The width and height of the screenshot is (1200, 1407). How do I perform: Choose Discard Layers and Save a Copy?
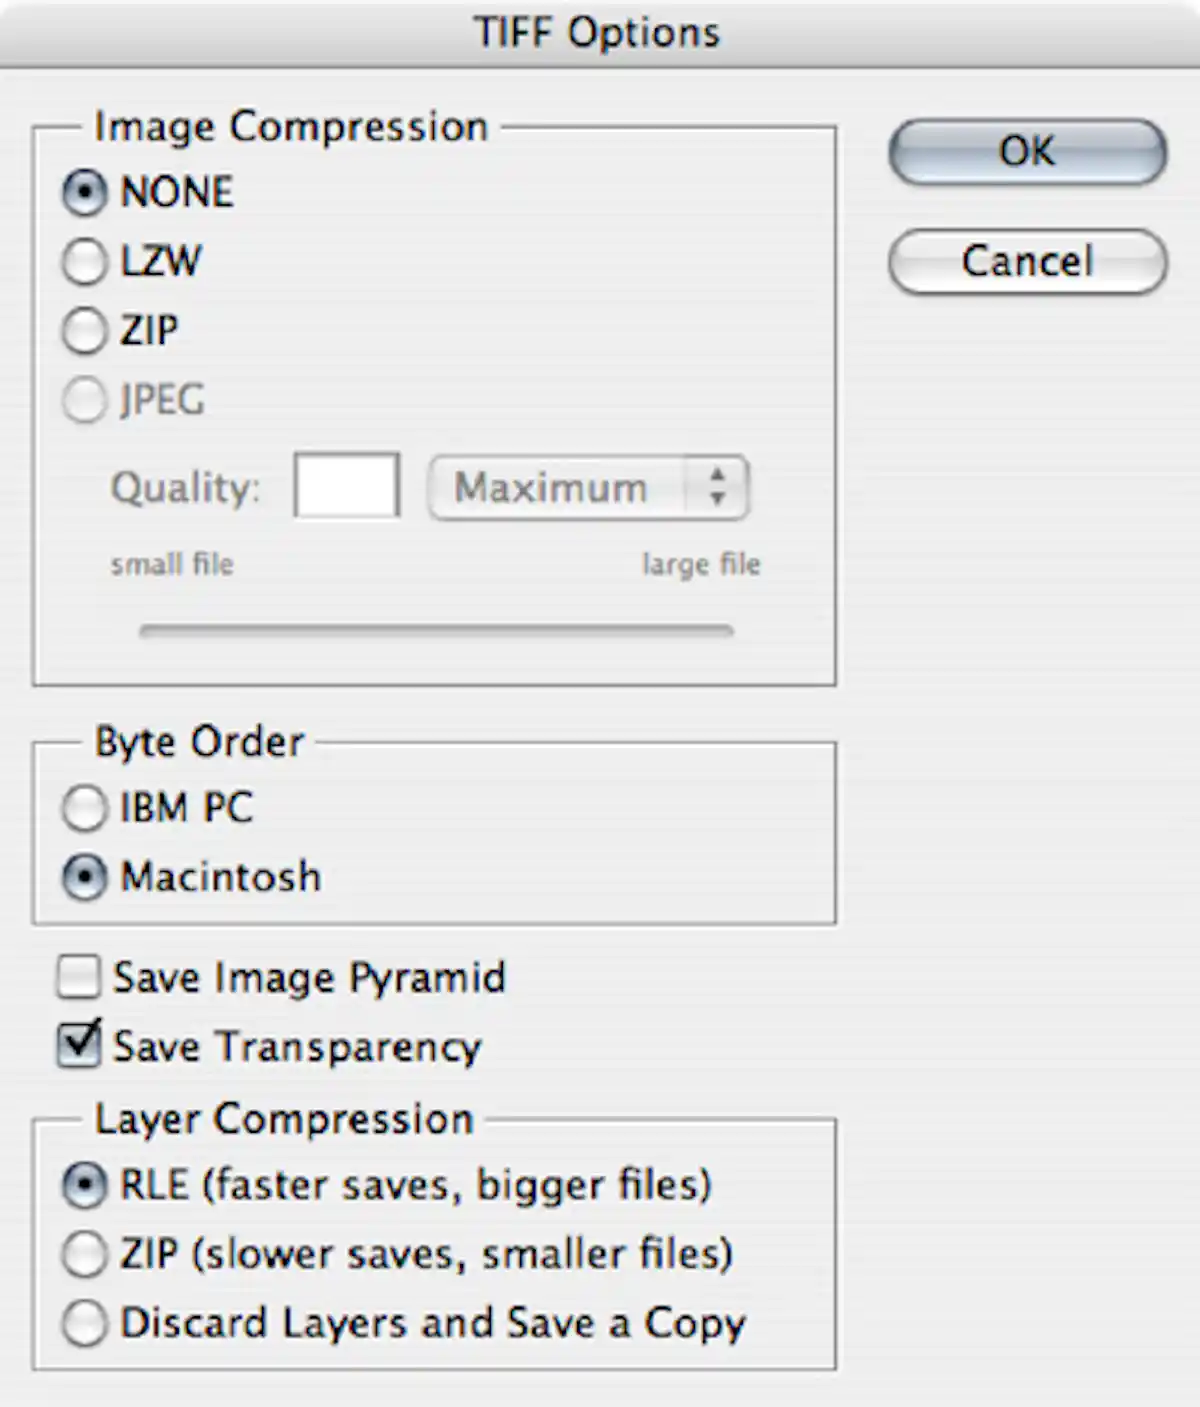click(x=85, y=1322)
